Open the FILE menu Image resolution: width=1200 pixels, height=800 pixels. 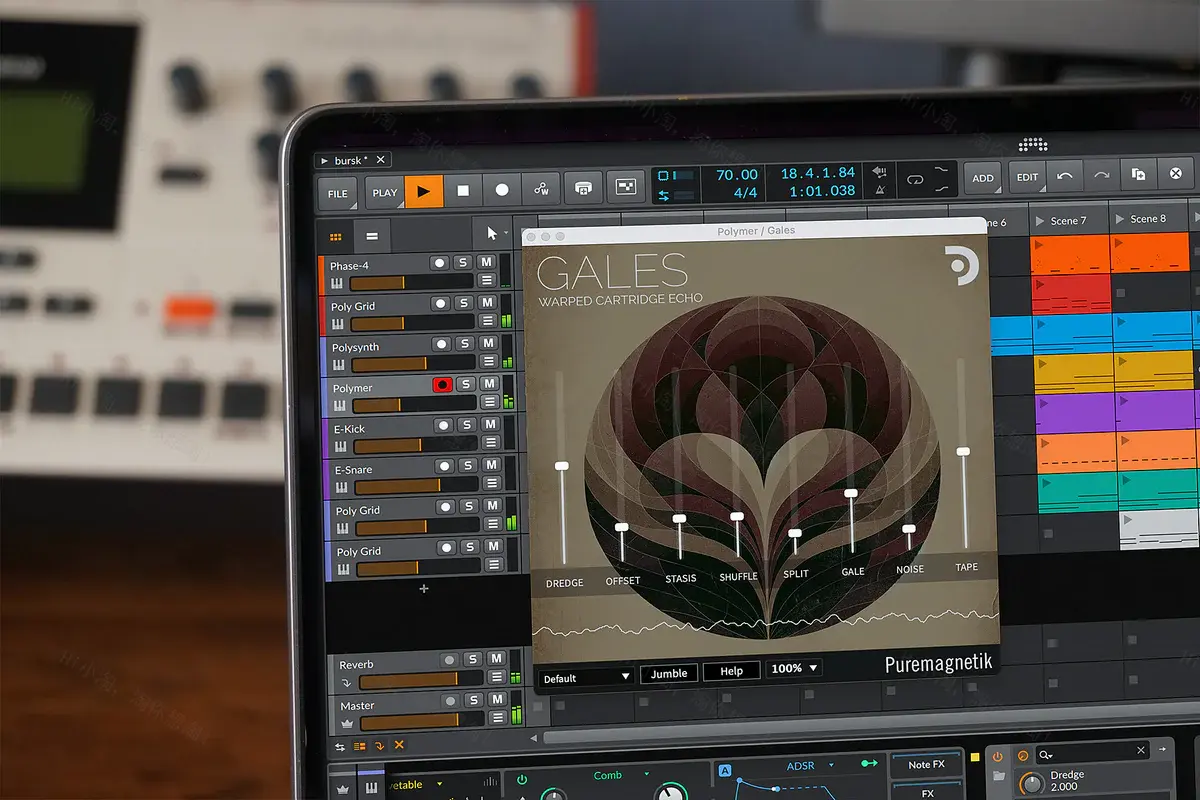coord(336,192)
